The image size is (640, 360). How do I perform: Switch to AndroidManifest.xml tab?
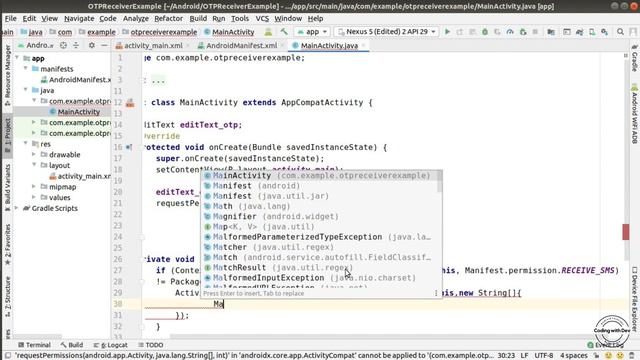click(241, 45)
